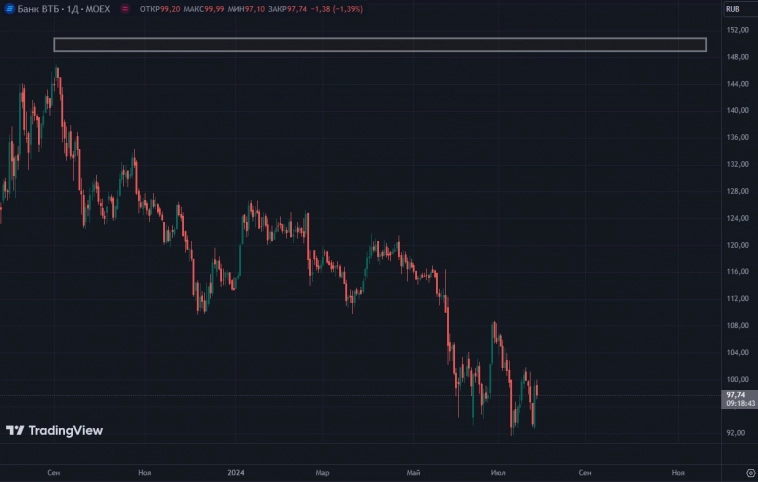
Task: Click the −1,38 (−1,39%) change value
Action: click(x=336, y=9)
